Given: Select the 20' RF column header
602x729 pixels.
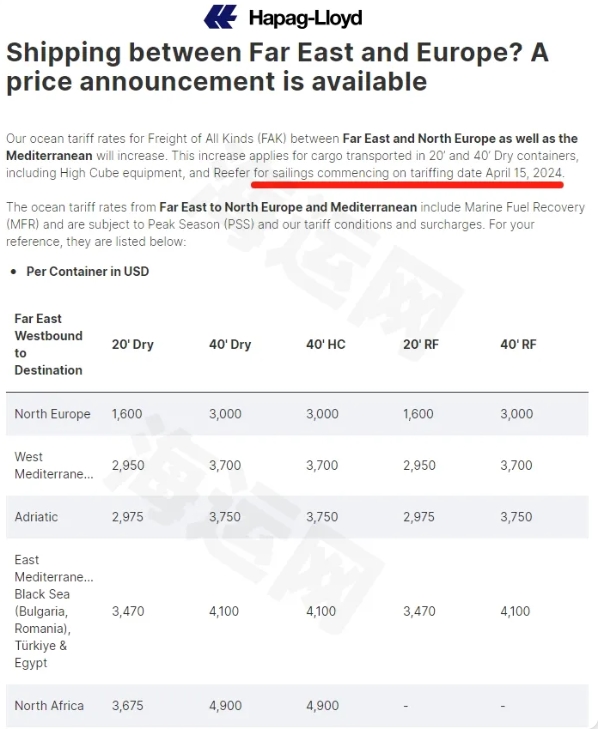Looking at the screenshot, I should click(x=421, y=345).
